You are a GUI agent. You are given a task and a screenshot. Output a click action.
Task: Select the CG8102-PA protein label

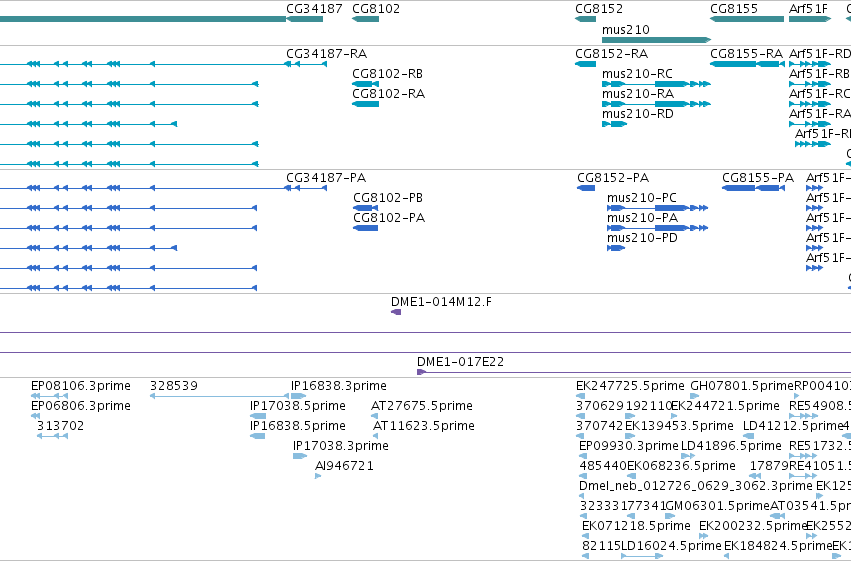click(389, 218)
